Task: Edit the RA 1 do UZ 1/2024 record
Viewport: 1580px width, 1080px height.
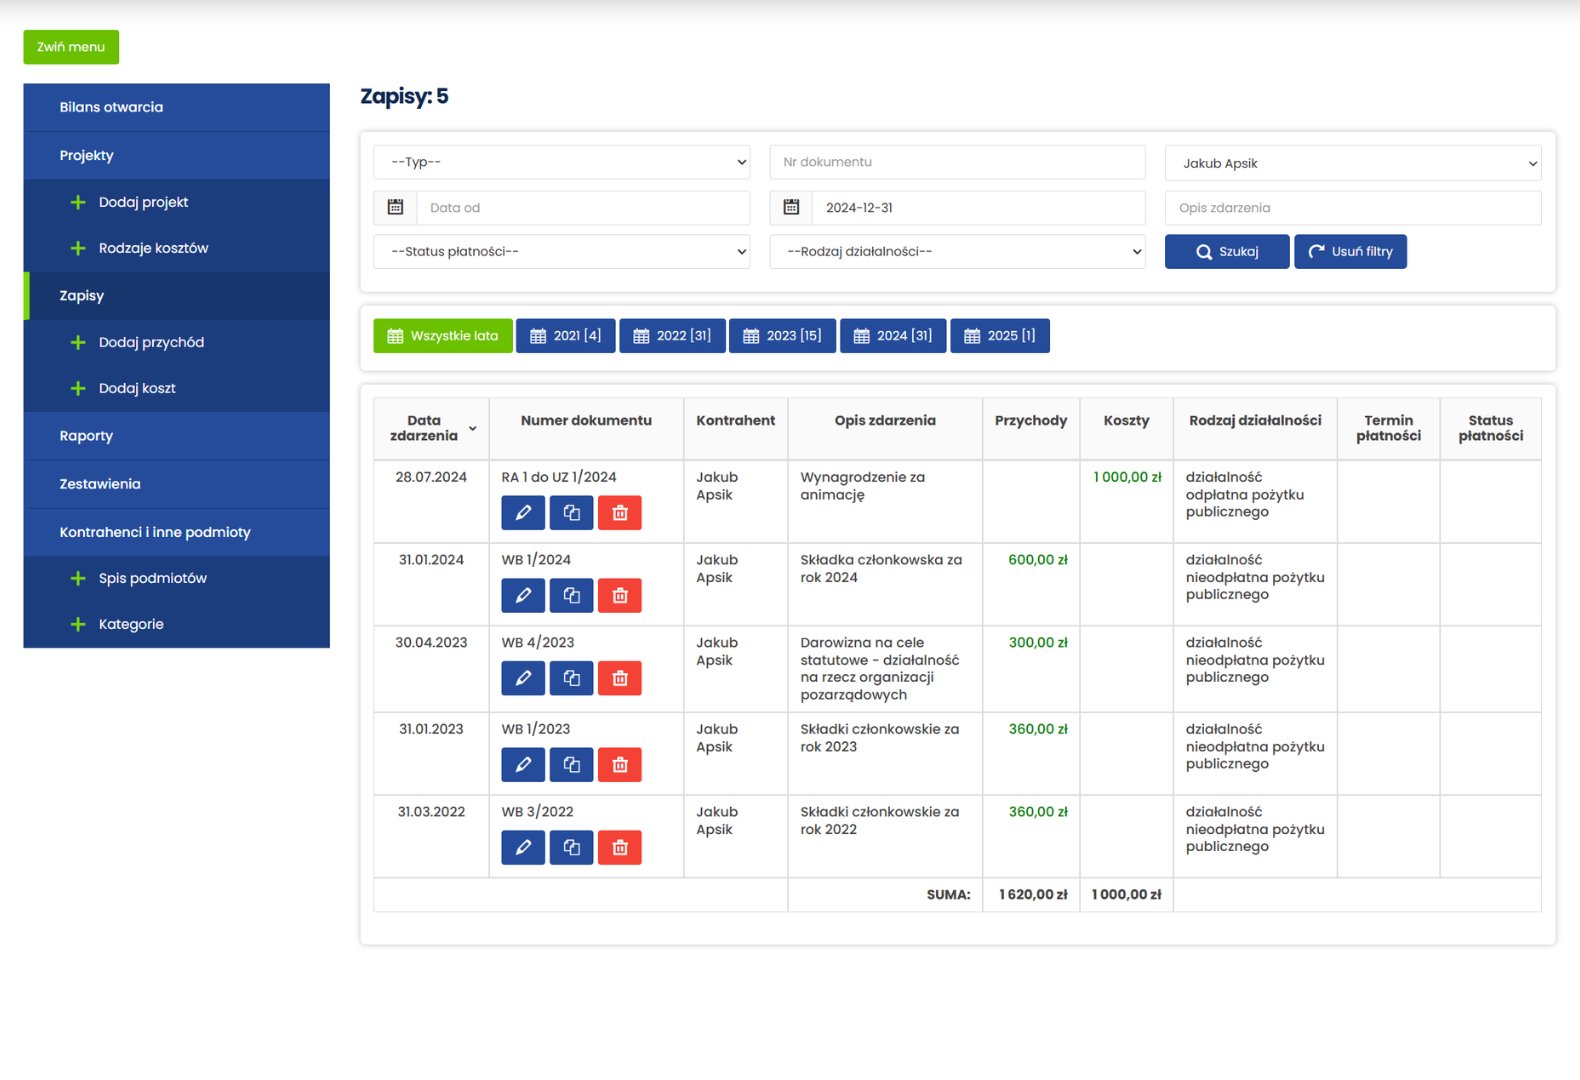Action: (523, 513)
